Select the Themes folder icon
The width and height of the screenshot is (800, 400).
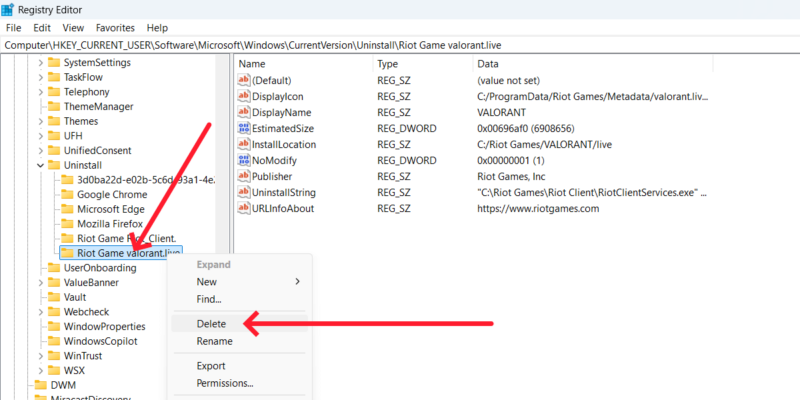pyautogui.click(x=54, y=121)
